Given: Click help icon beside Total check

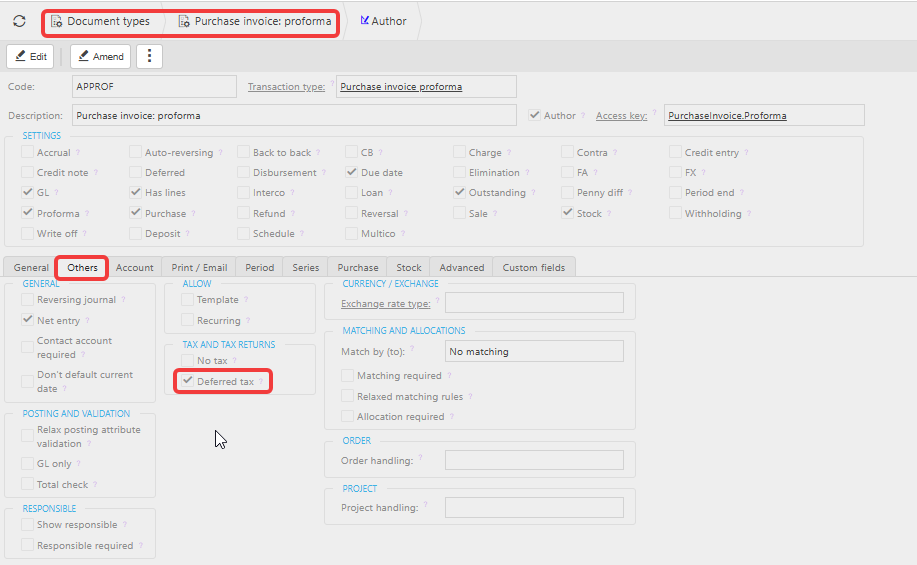Looking at the screenshot, I should point(95,484).
